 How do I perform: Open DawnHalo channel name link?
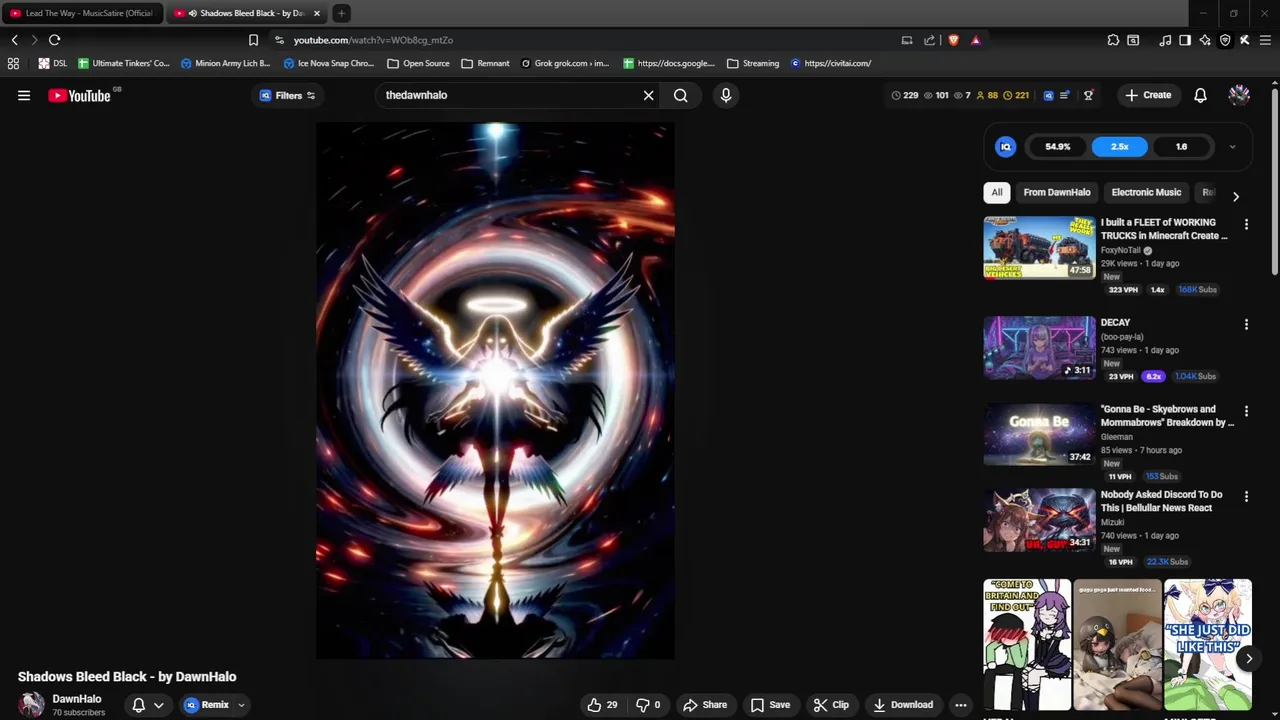click(77, 699)
